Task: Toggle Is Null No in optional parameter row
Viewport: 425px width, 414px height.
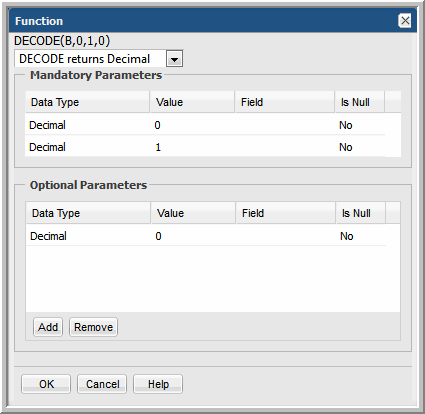Action: click(x=347, y=236)
